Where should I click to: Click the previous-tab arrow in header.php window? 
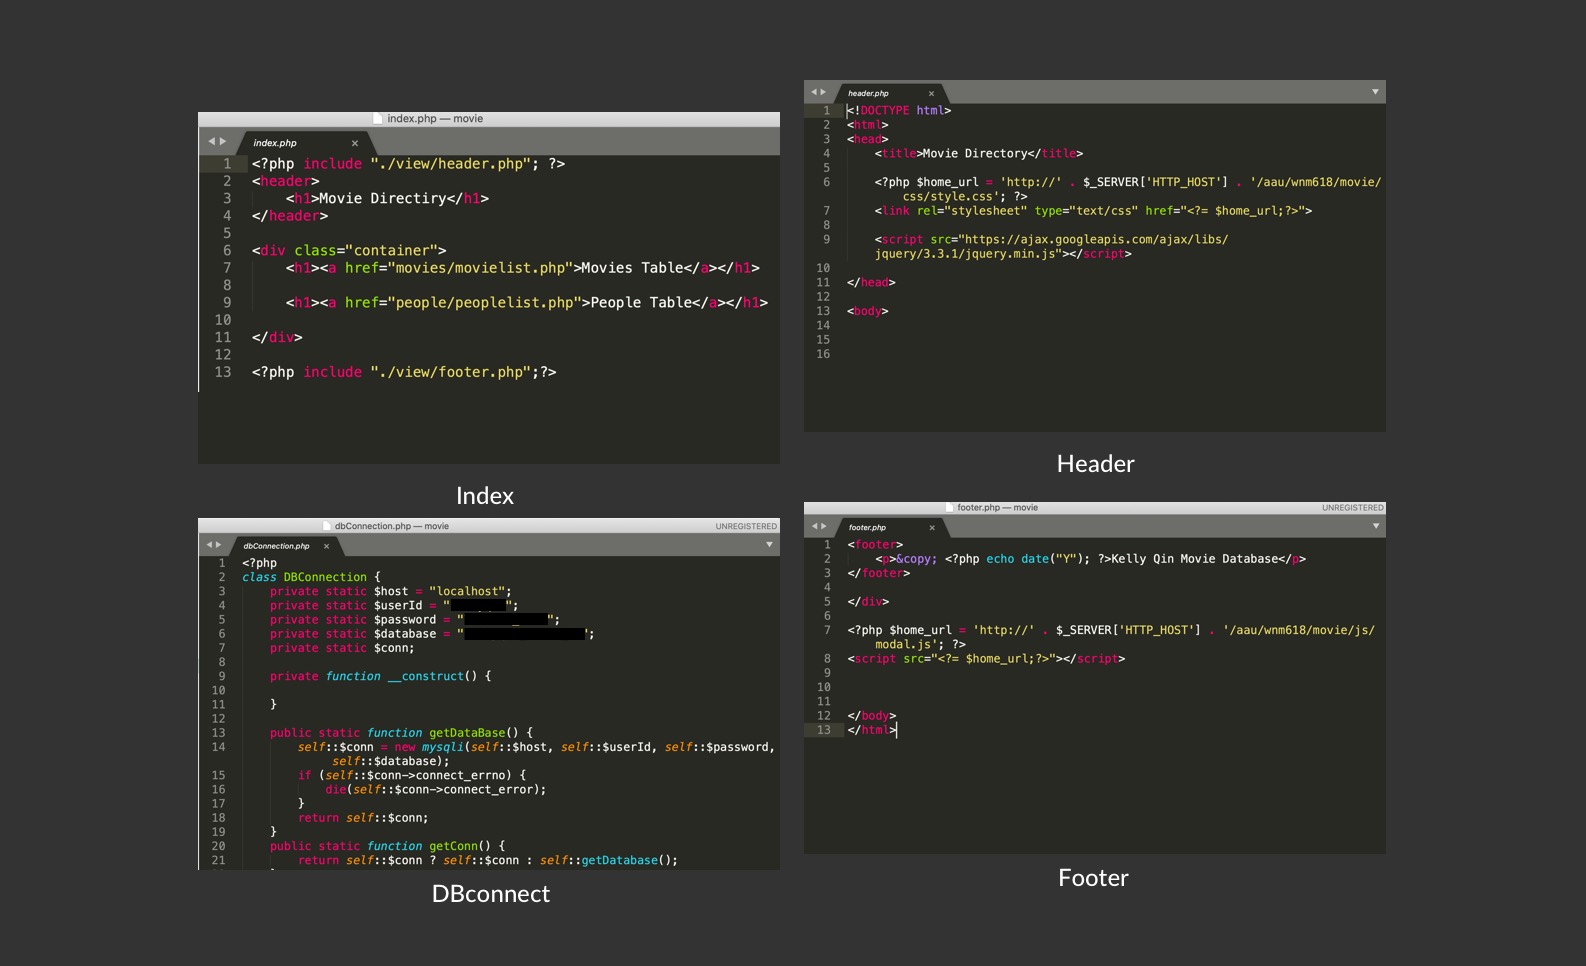point(815,92)
